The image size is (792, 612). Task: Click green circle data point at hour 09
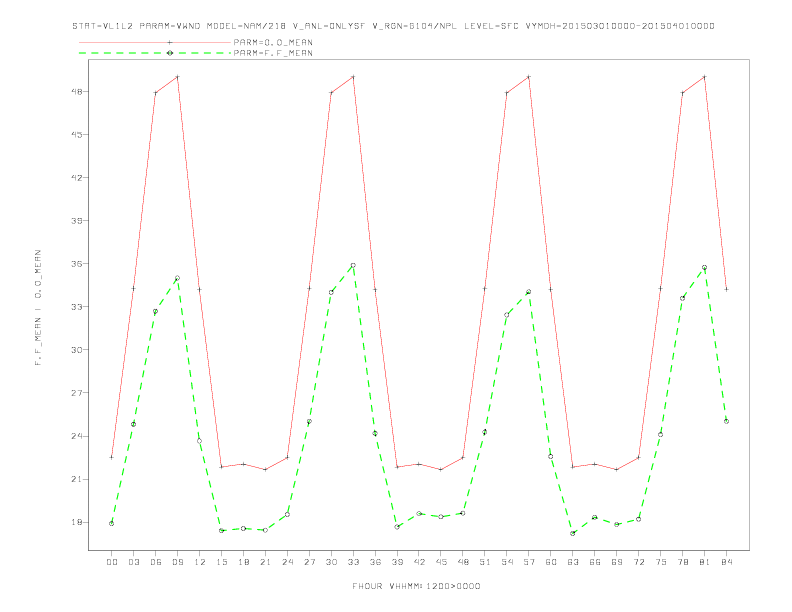pyautogui.click(x=177, y=278)
